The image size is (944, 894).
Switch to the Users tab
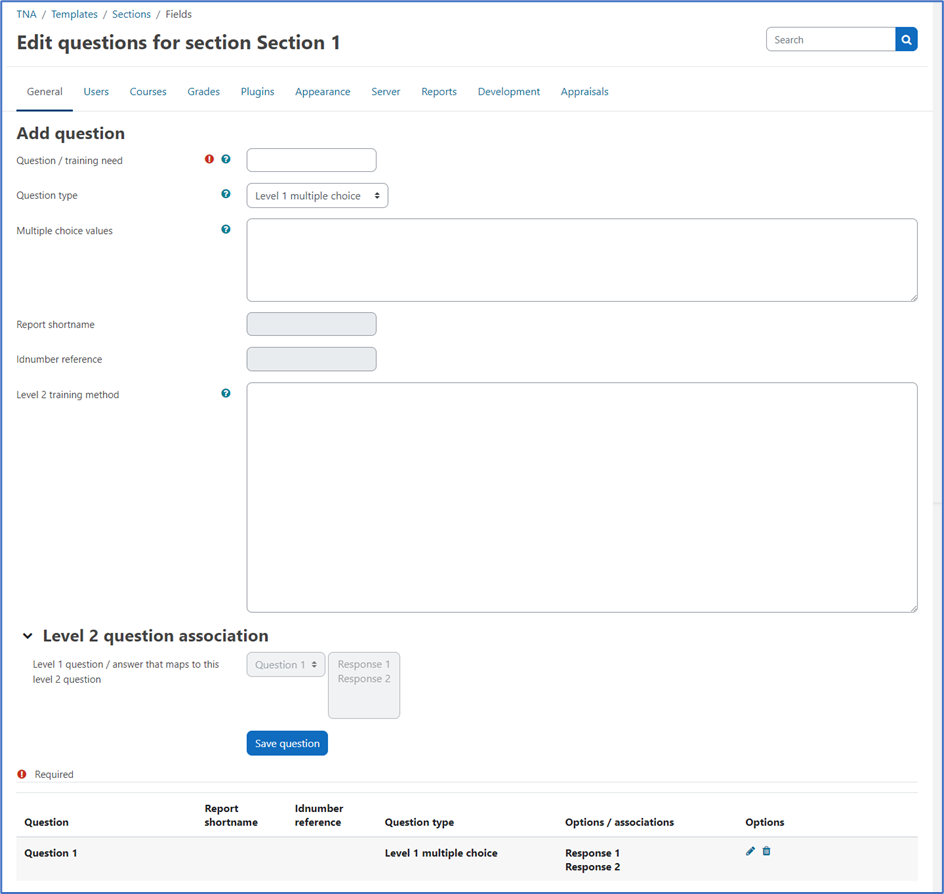pos(96,92)
